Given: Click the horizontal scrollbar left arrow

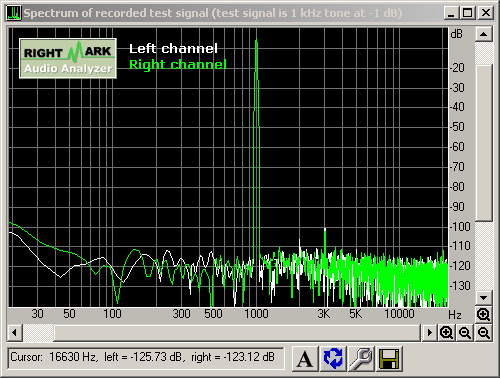Looking at the screenshot, I should (14, 332).
